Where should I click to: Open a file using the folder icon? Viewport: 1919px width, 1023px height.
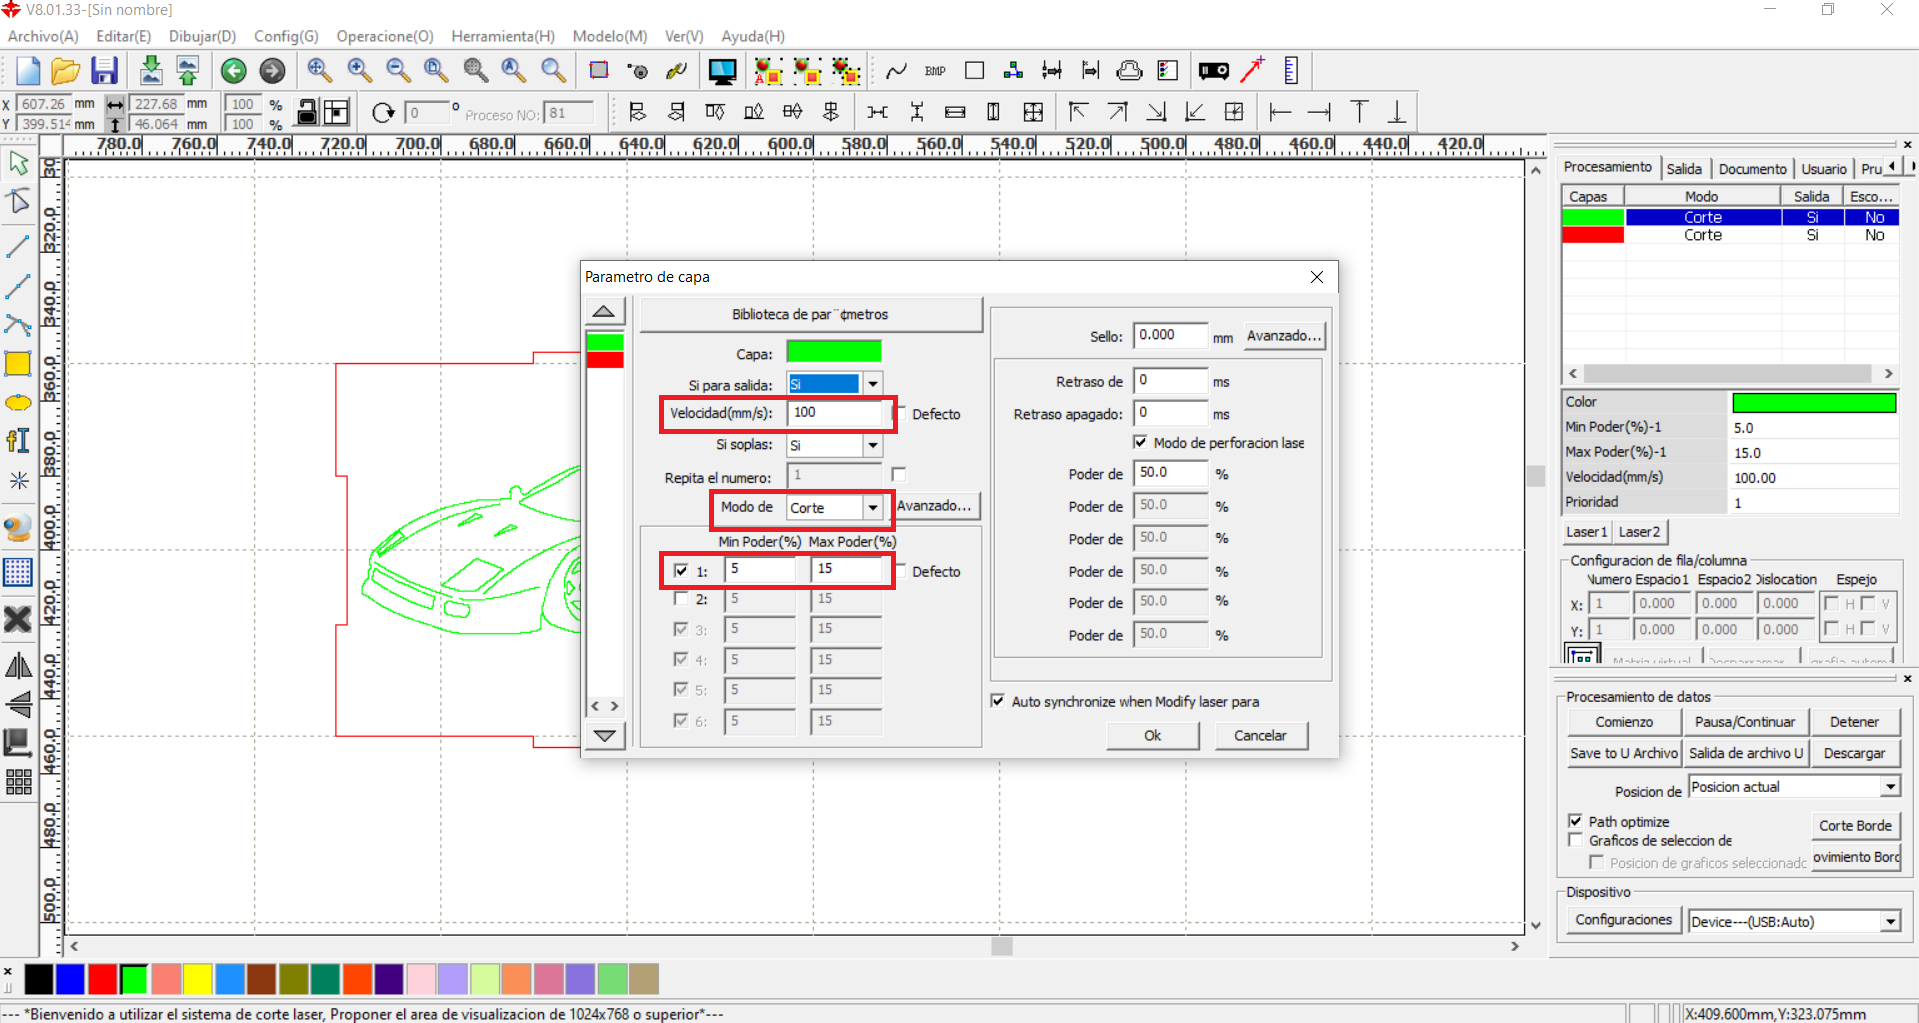click(65, 71)
